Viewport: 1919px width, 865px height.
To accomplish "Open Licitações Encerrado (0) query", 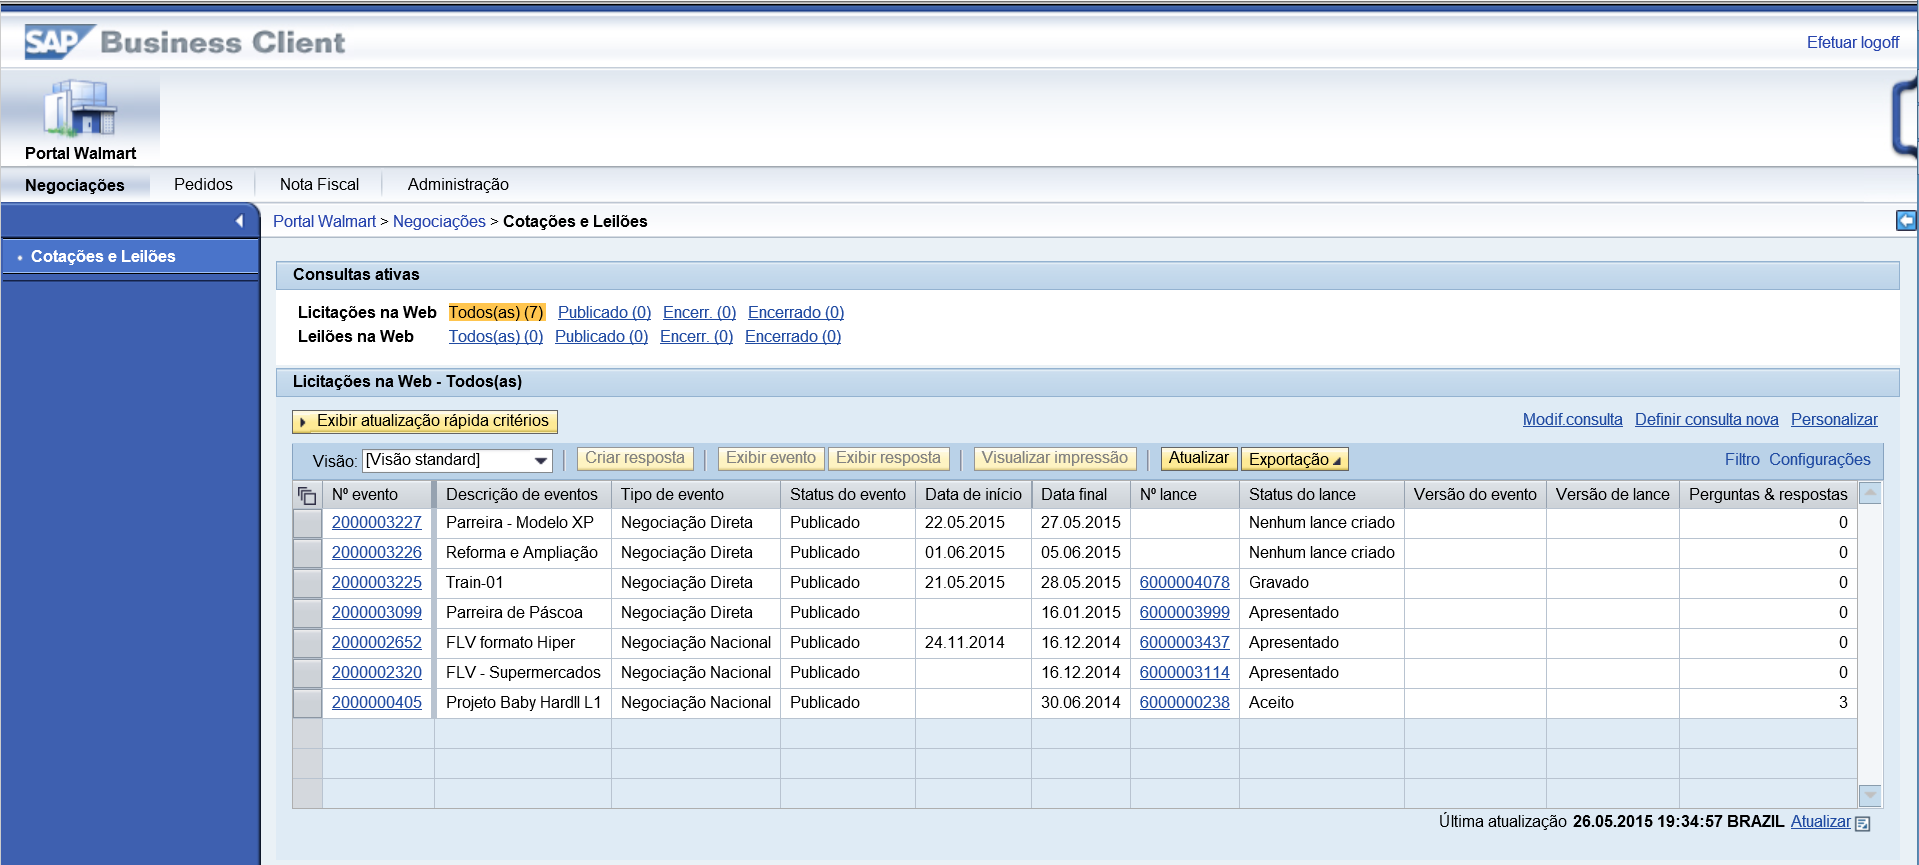I will (x=796, y=312).
